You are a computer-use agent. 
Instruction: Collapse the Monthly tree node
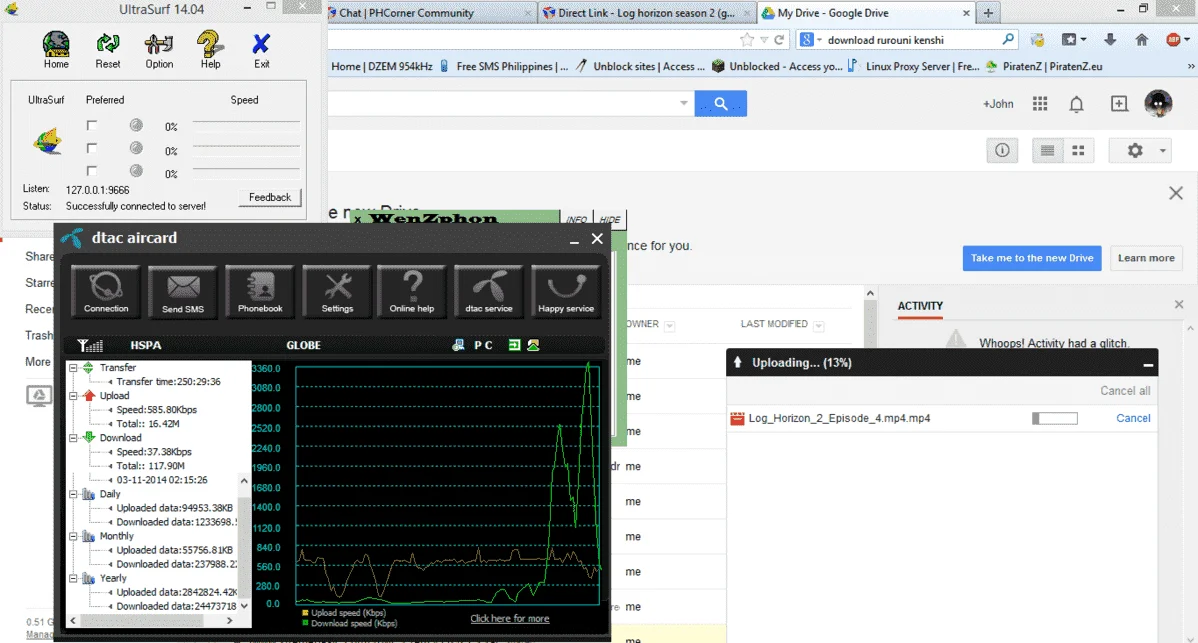(x=73, y=536)
